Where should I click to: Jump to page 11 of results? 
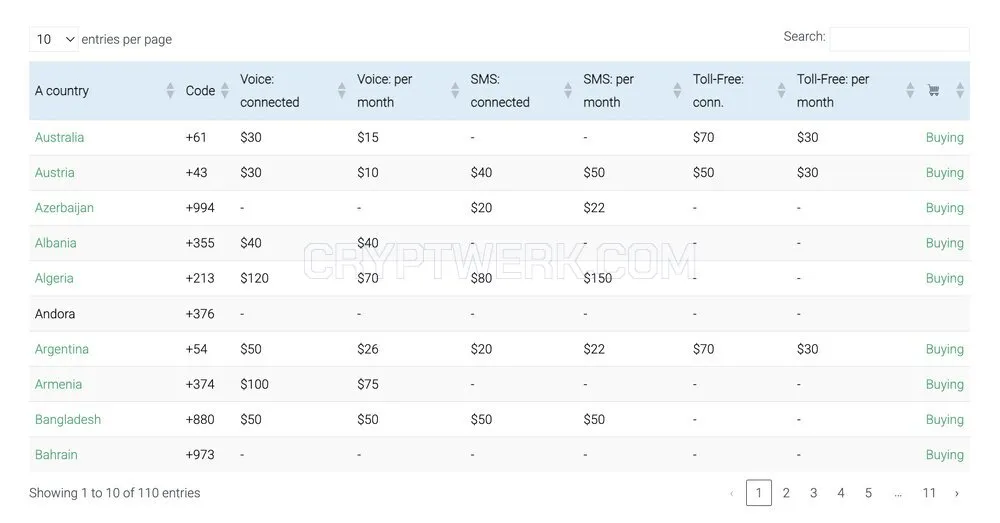[x=929, y=493]
